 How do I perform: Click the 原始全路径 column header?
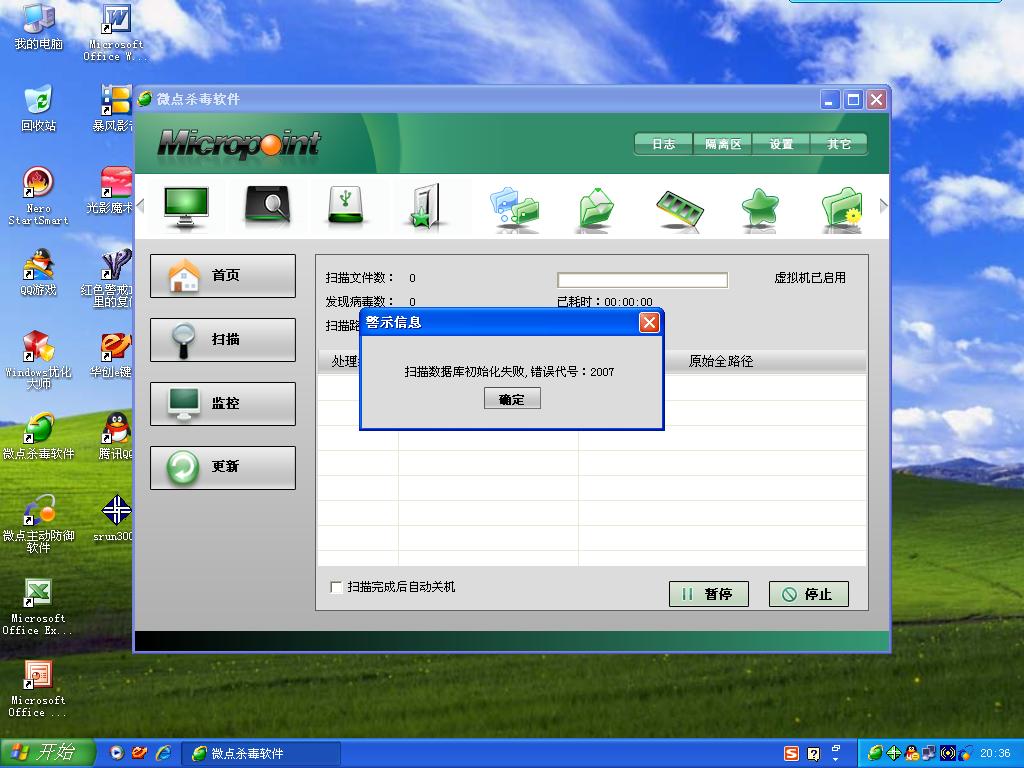click(x=721, y=361)
